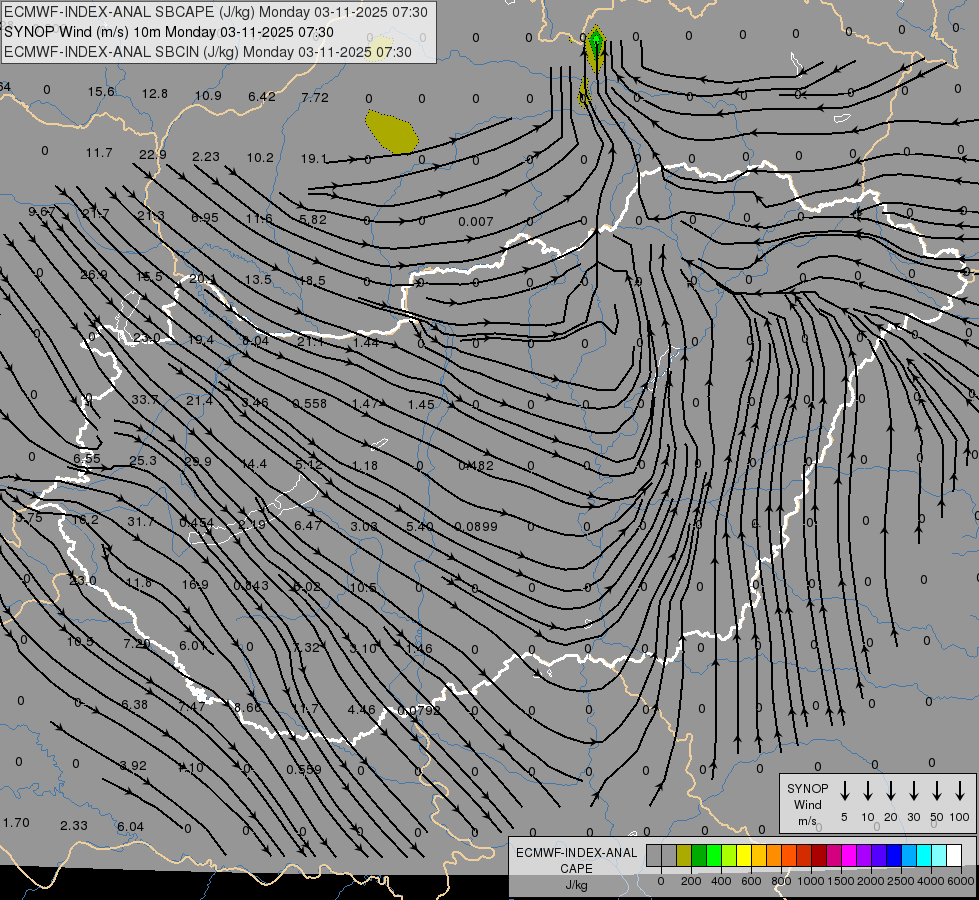
Task: Pick the bright green CAPE legend swatch
Action: pyautogui.click(x=714, y=855)
